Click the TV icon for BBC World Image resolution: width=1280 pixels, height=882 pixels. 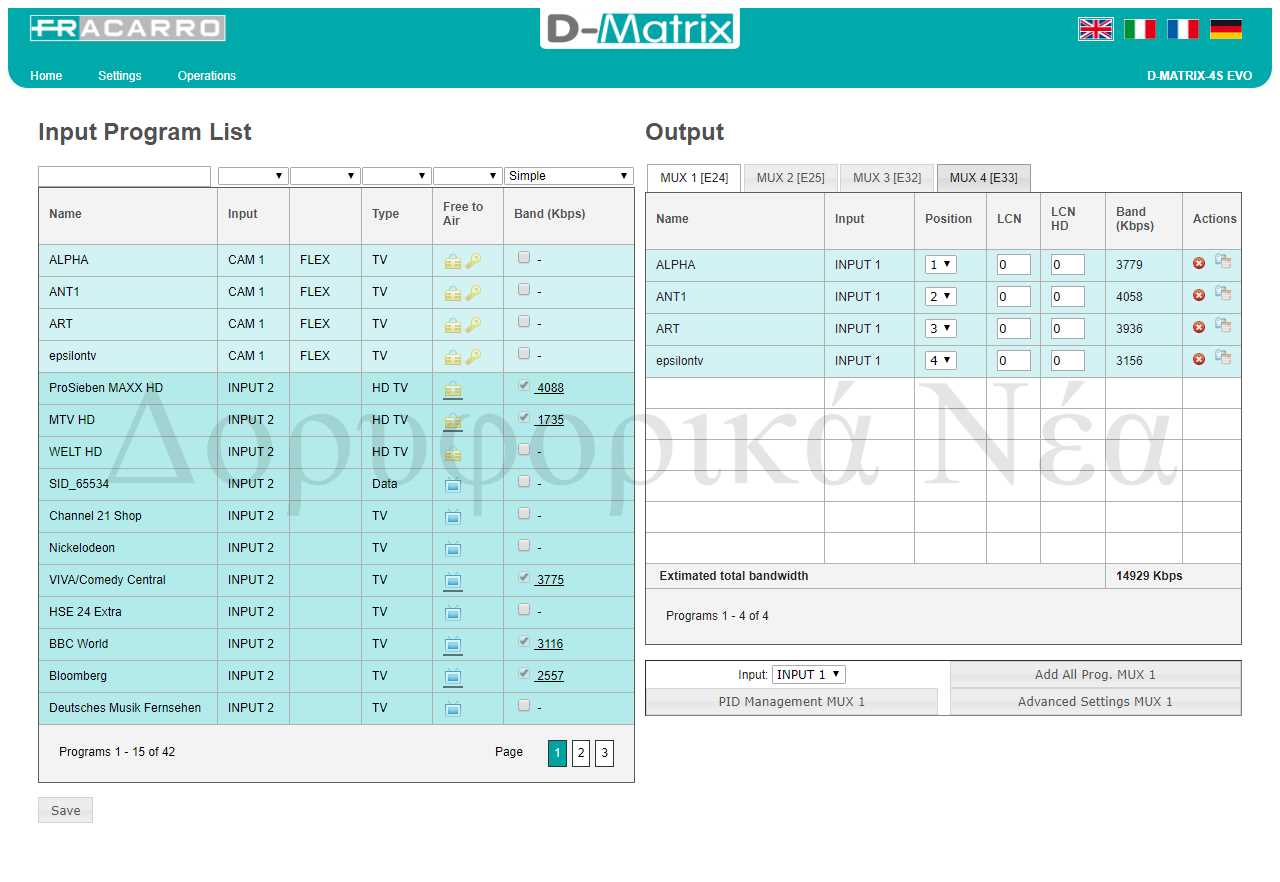pyautogui.click(x=453, y=645)
